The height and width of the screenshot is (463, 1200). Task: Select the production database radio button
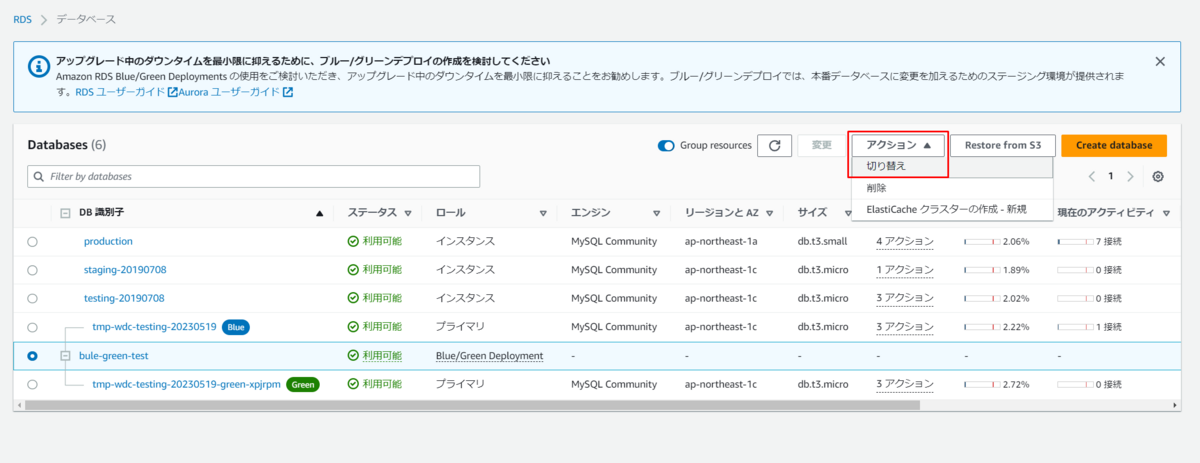tap(33, 242)
